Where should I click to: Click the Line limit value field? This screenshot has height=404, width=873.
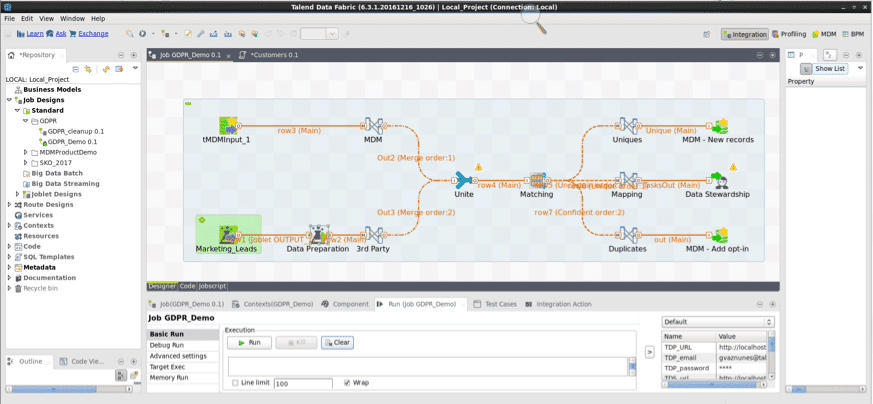pos(303,383)
